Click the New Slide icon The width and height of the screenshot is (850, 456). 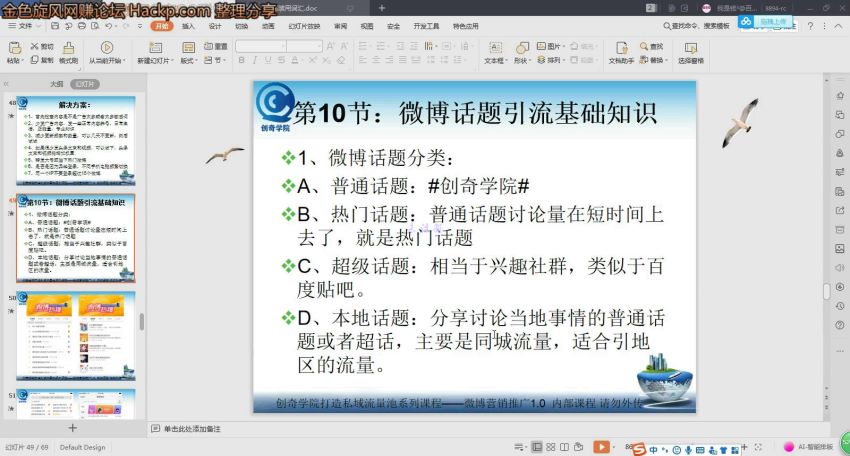(156, 48)
